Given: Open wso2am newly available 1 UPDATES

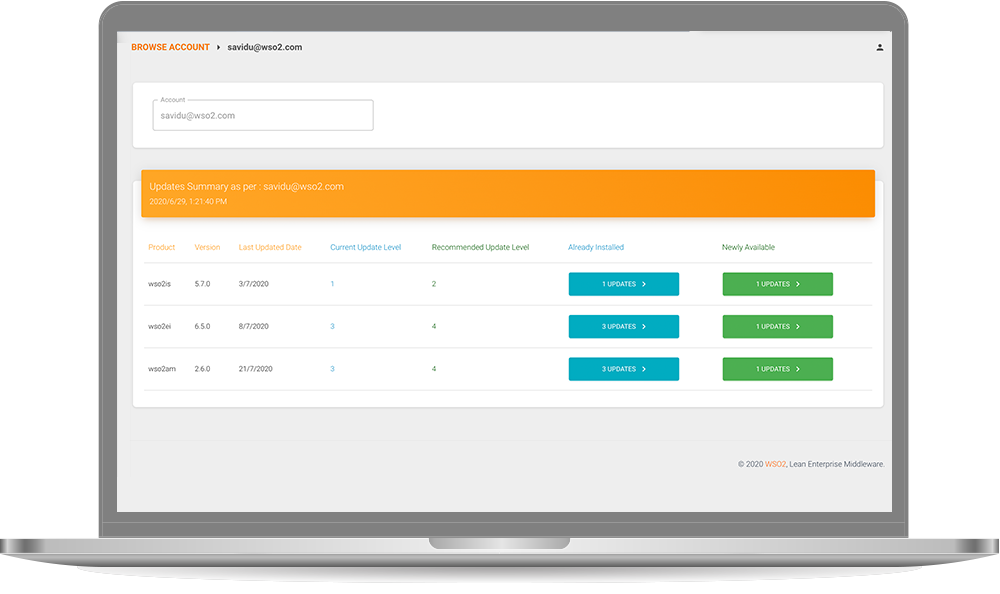Looking at the screenshot, I should [x=777, y=369].
